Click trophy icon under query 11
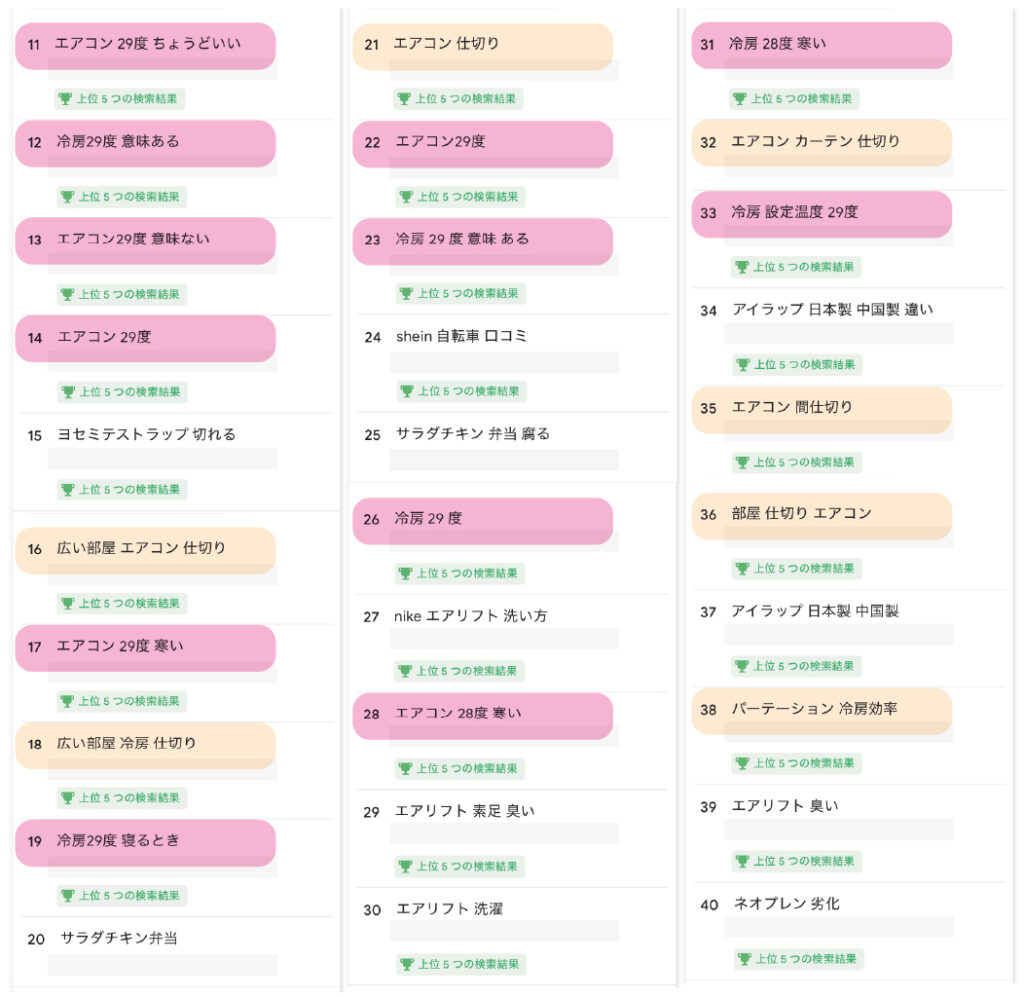The height and width of the screenshot is (998, 1024). [65, 99]
